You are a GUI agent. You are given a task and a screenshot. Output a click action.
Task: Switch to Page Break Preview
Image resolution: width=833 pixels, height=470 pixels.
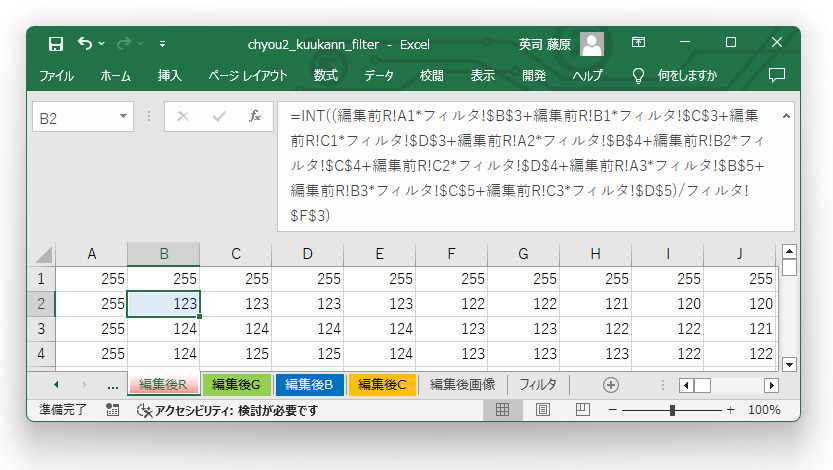(581, 410)
